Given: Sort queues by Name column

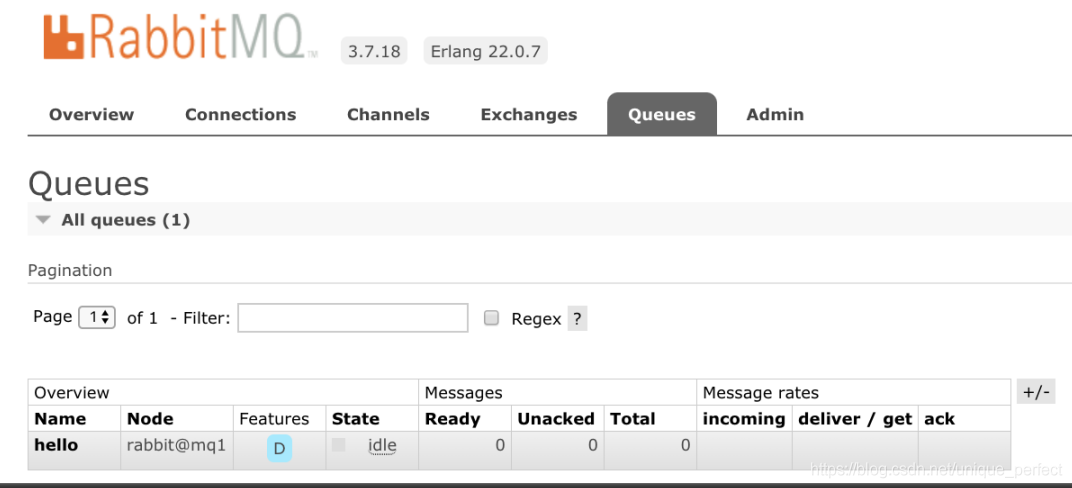Looking at the screenshot, I should click(x=60, y=419).
